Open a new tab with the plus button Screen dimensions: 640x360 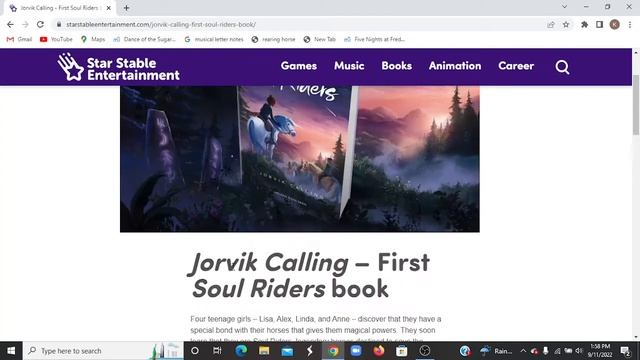point(126,8)
